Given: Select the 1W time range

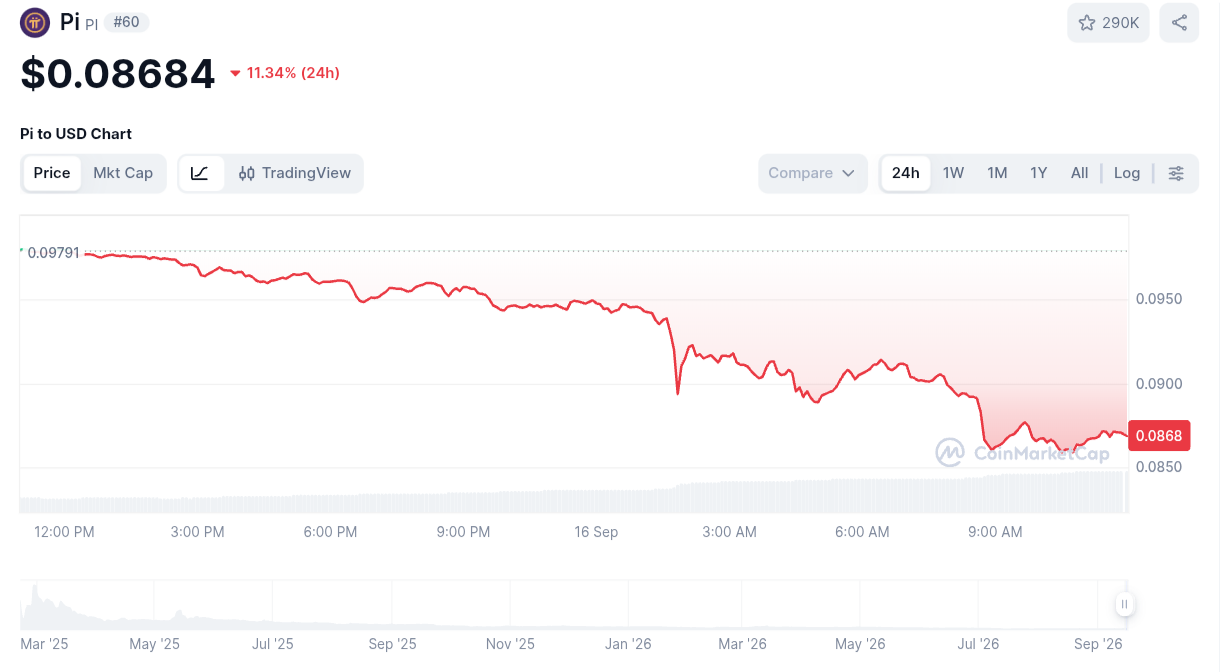Looking at the screenshot, I should pos(953,173).
